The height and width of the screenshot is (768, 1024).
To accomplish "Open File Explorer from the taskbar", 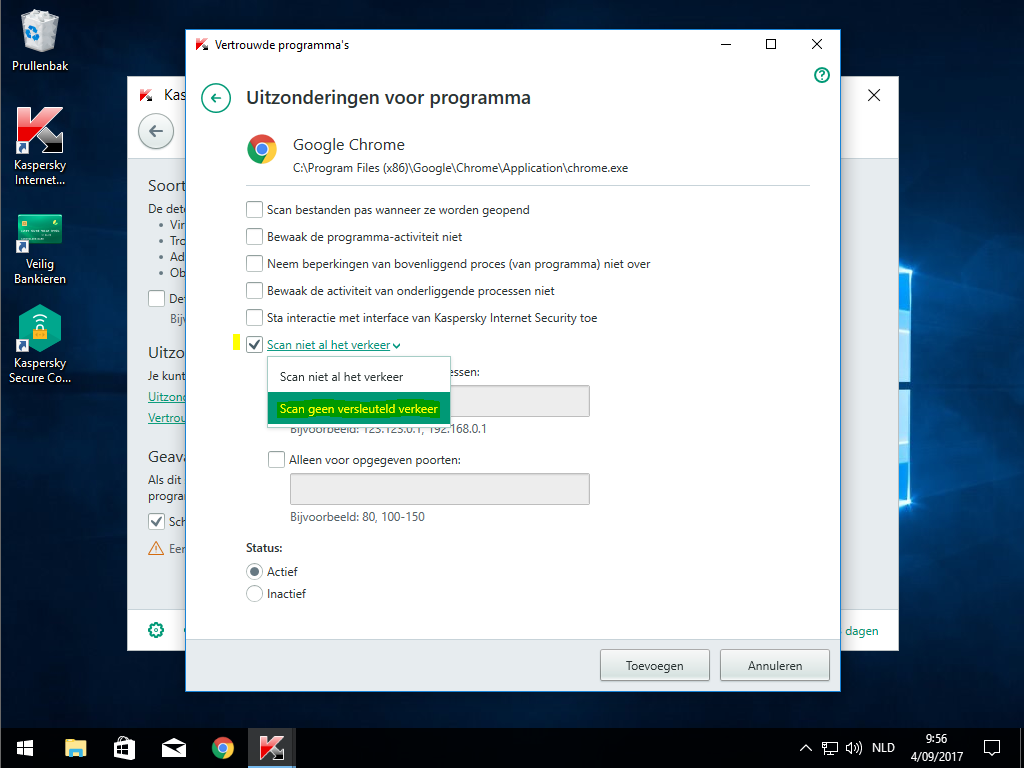I will click(76, 748).
